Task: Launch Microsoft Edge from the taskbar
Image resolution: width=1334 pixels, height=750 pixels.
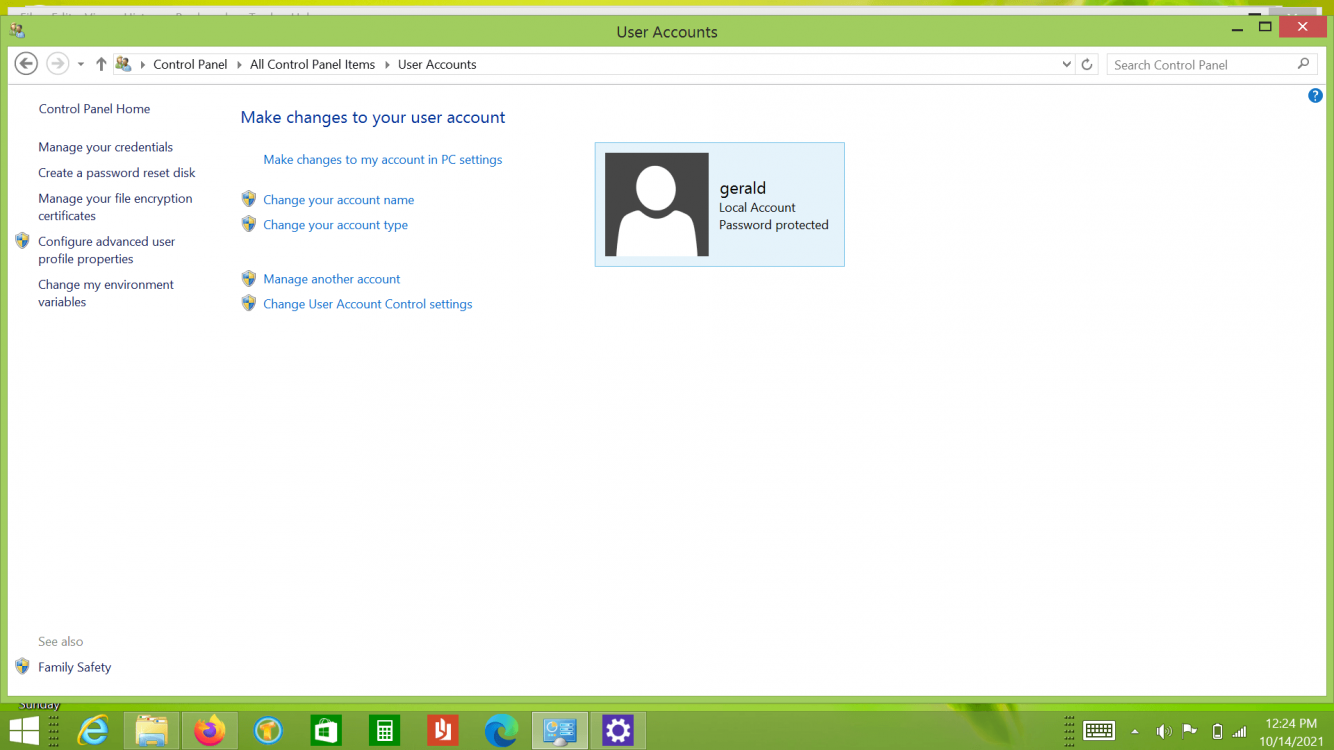Action: (x=501, y=731)
